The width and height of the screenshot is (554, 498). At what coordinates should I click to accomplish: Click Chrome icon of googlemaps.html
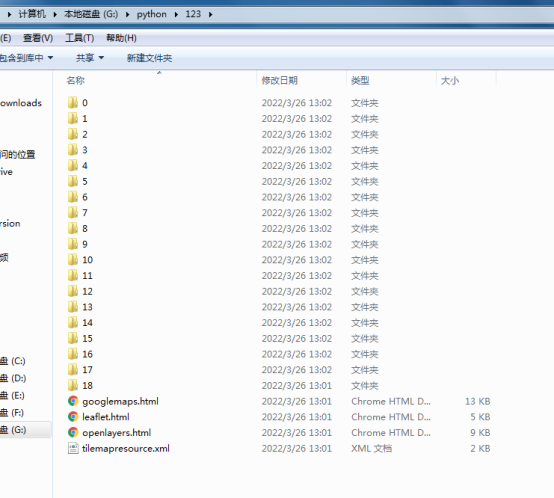[x=73, y=401]
